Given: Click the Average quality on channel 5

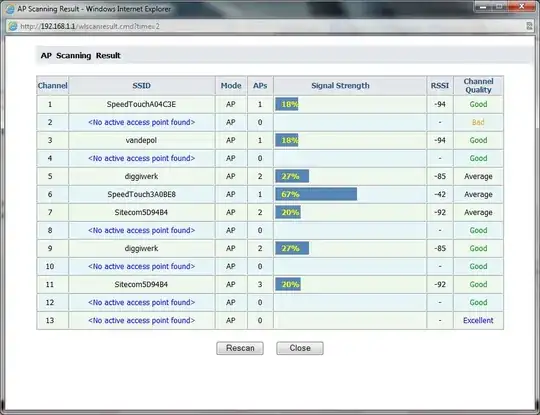Looking at the screenshot, I should (478, 176).
